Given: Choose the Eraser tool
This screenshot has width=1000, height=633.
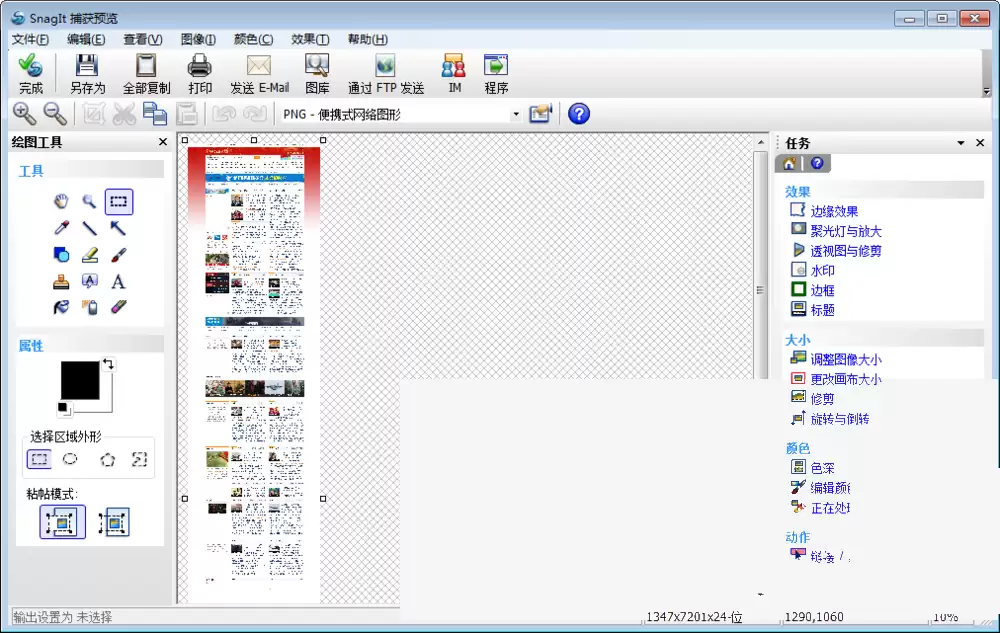Looking at the screenshot, I should (118, 307).
